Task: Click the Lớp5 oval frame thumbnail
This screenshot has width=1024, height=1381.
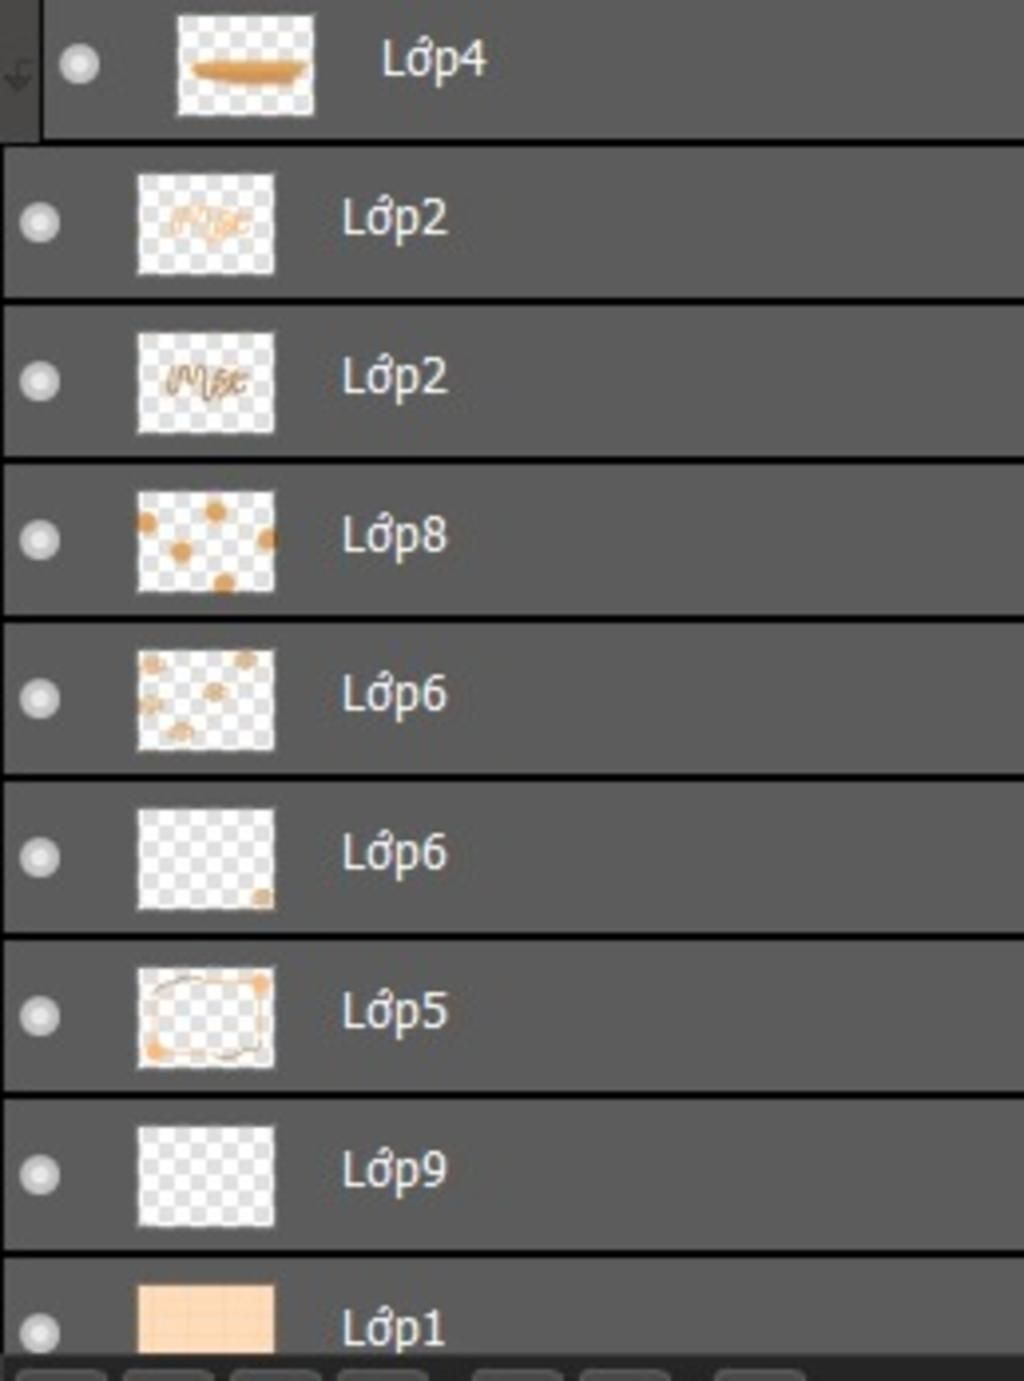Action: coord(206,1017)
